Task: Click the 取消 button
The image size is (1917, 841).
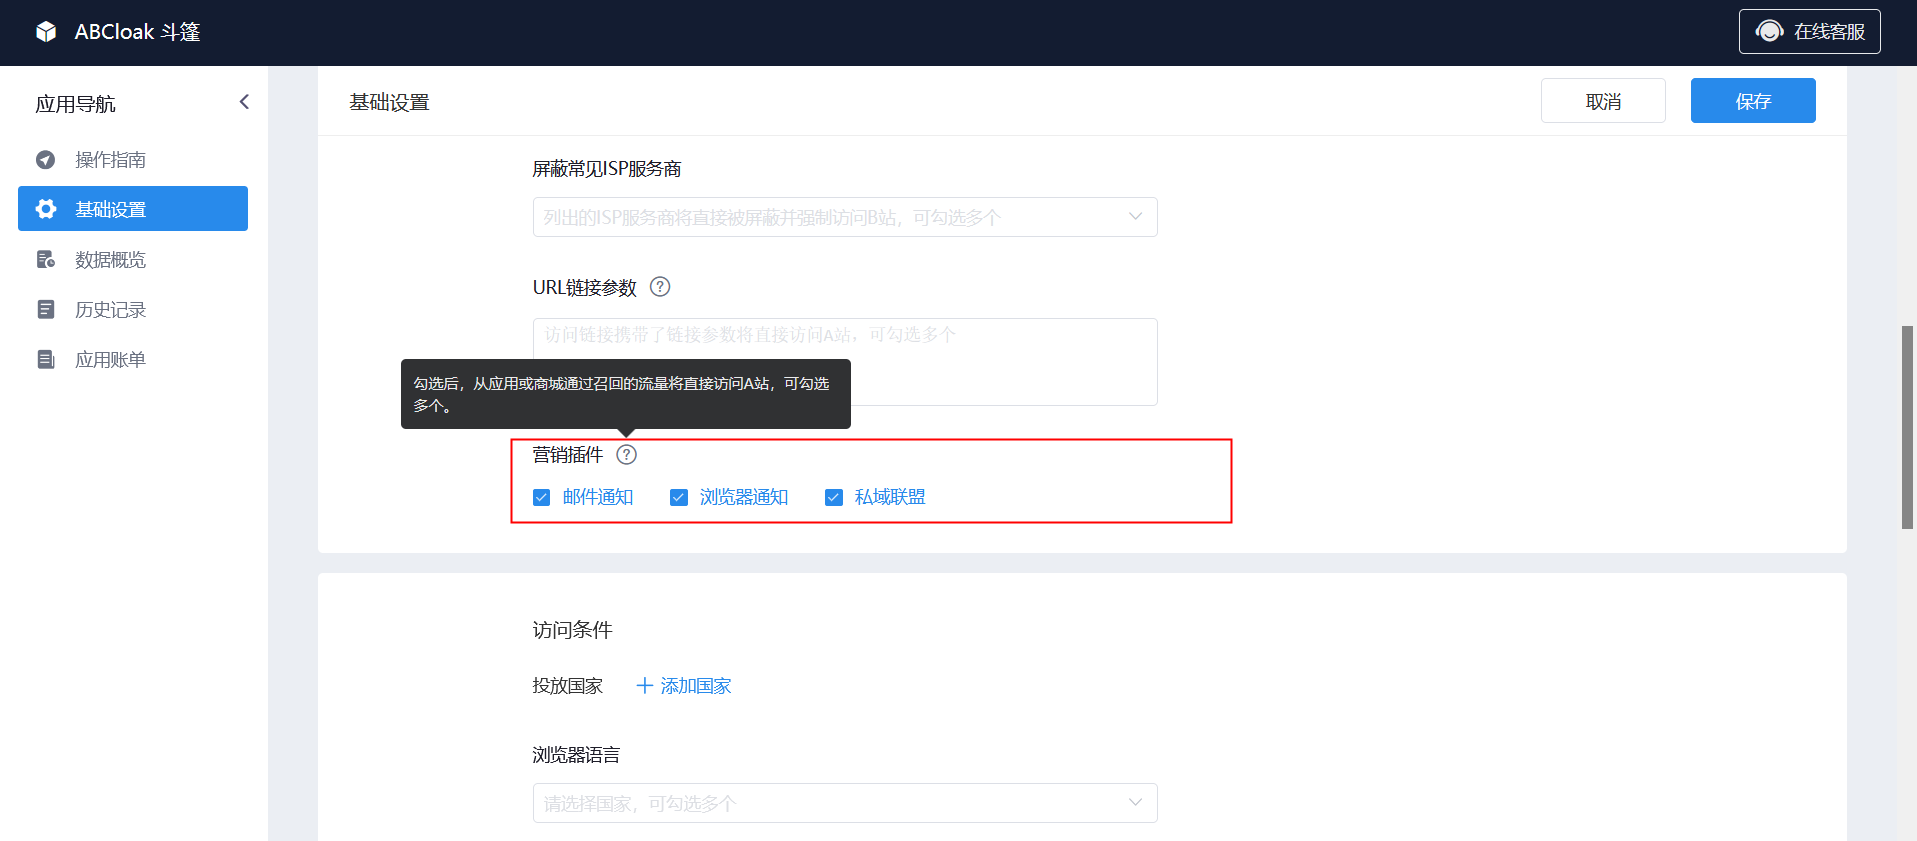Action: click(x=1603, y=101)
